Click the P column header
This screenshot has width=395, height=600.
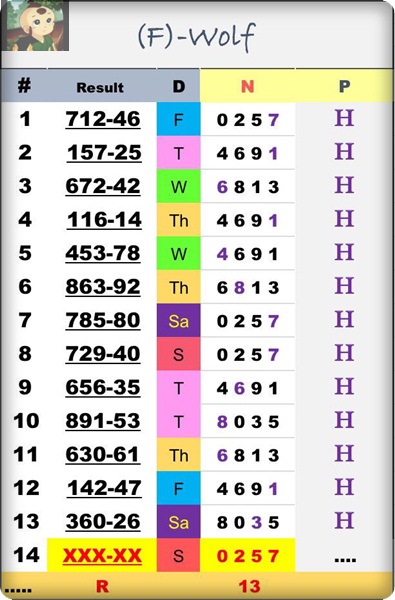point(344,86)
